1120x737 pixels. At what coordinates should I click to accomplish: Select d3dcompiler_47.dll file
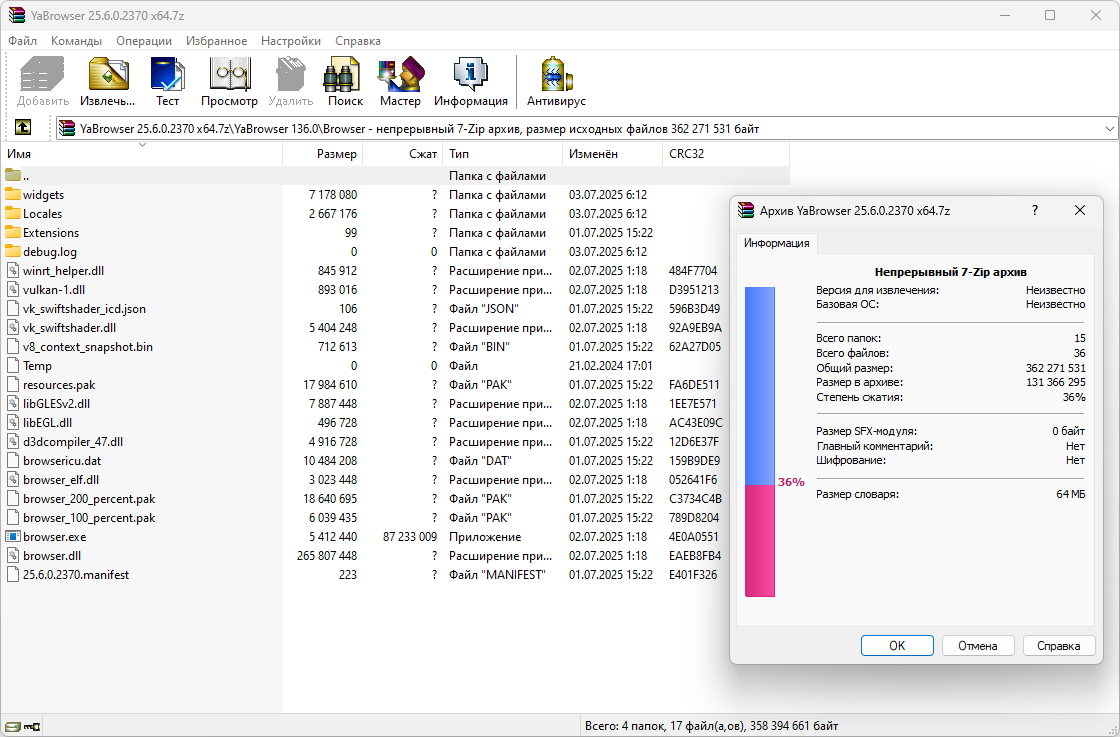point(73,441)
